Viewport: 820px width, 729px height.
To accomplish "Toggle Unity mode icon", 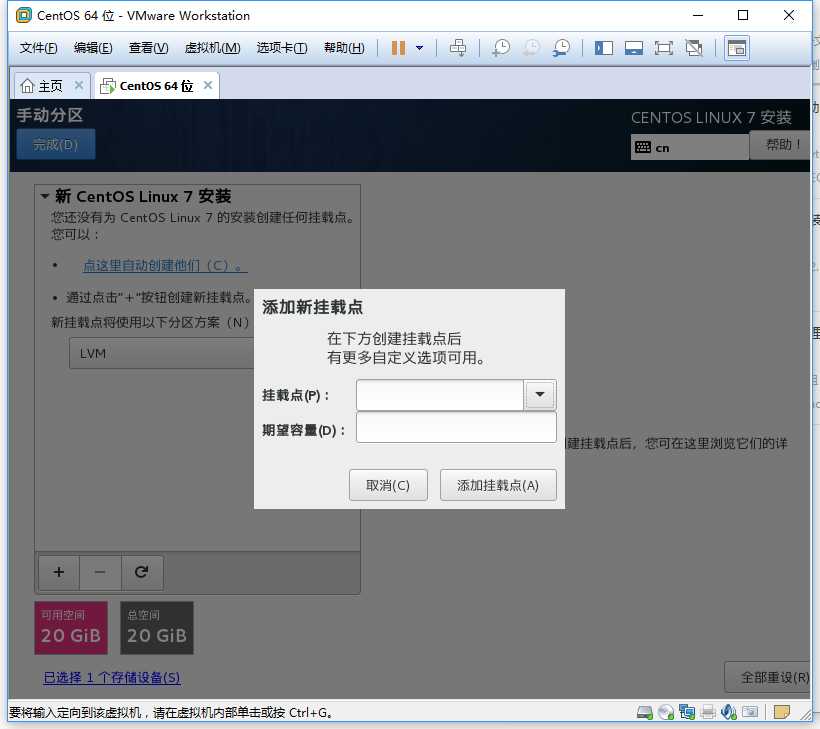I will 694,49.
